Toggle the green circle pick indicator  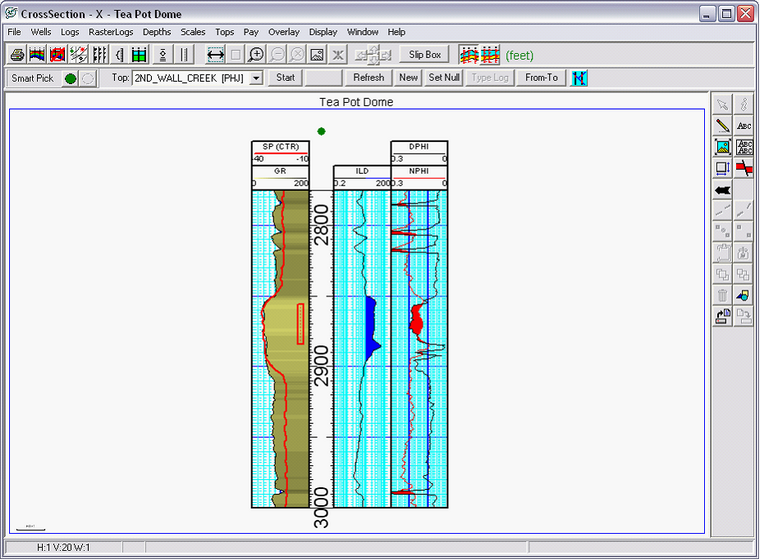tap(70, 77)
